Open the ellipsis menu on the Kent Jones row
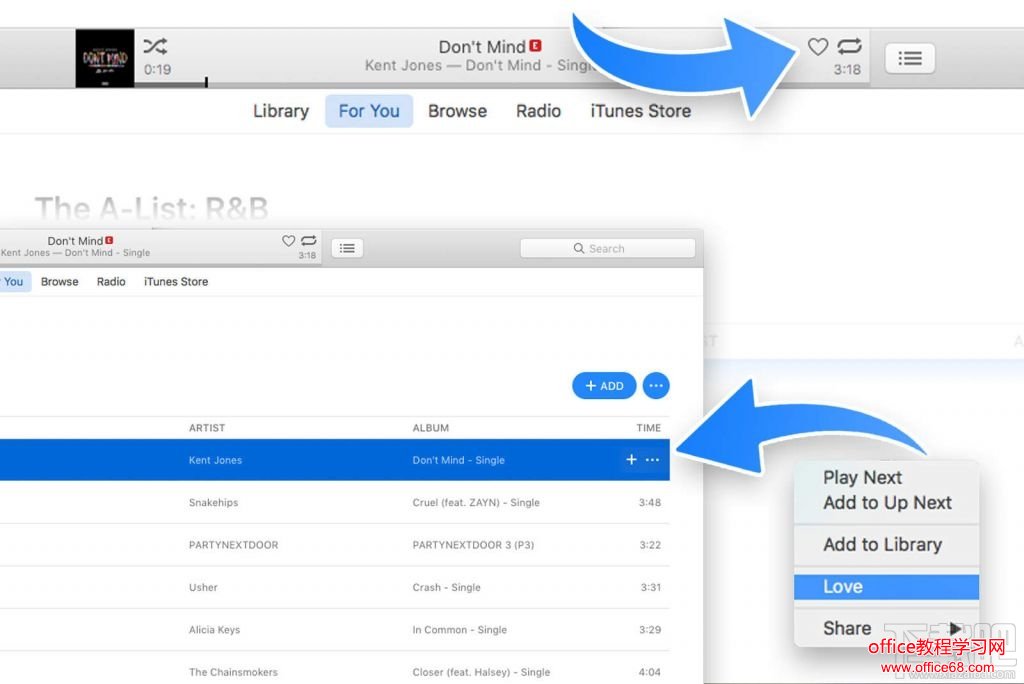 652,460
